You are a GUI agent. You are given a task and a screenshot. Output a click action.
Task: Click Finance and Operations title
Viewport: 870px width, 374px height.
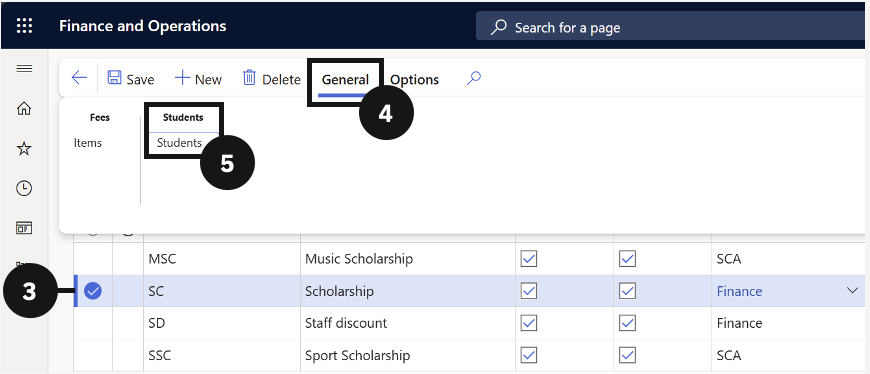coord(143,26)
